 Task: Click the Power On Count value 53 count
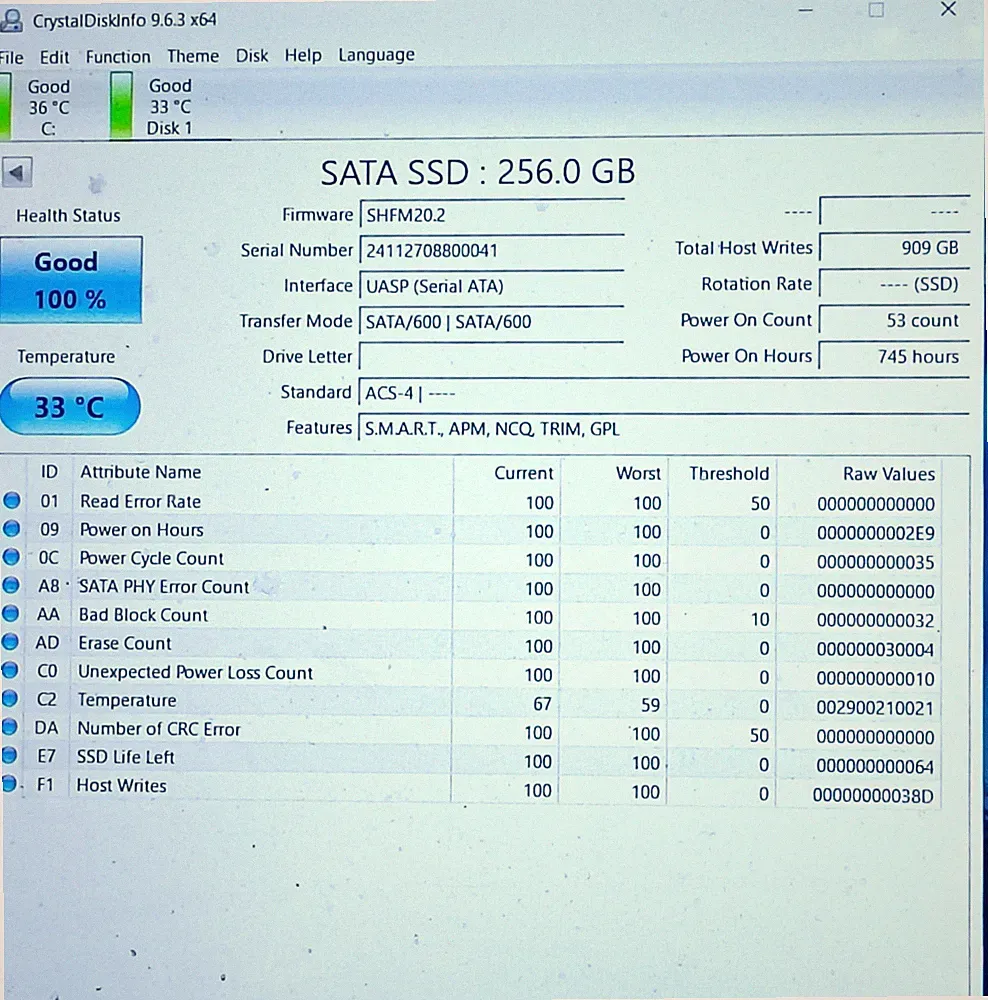894,320
